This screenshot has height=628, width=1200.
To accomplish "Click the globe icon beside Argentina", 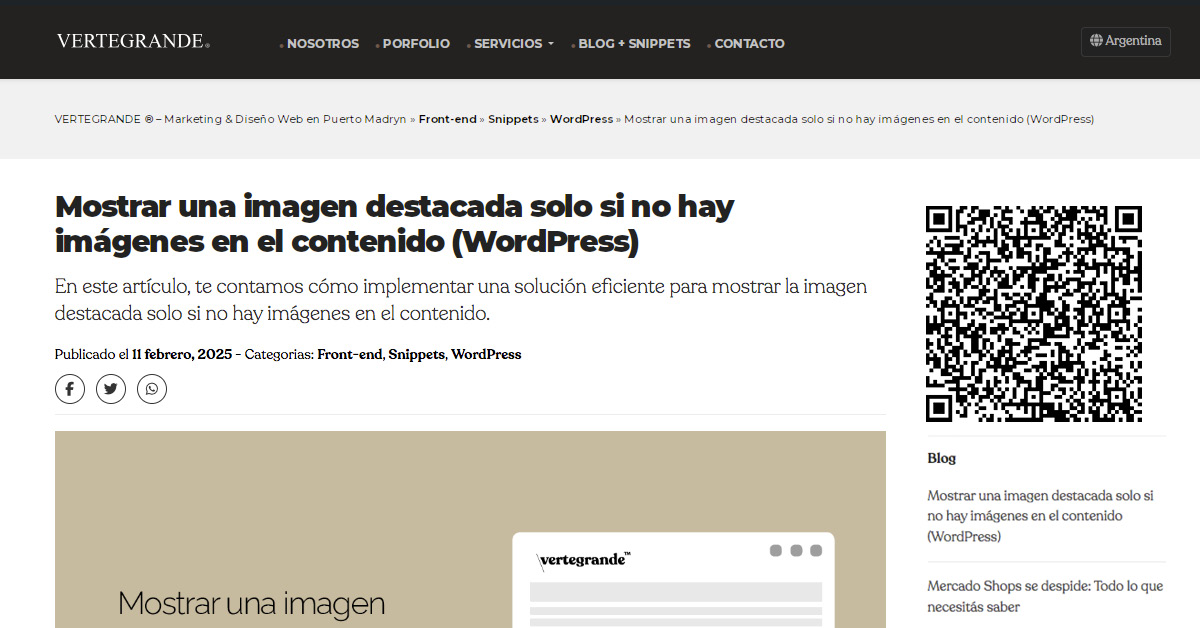I will (1096, 41).
